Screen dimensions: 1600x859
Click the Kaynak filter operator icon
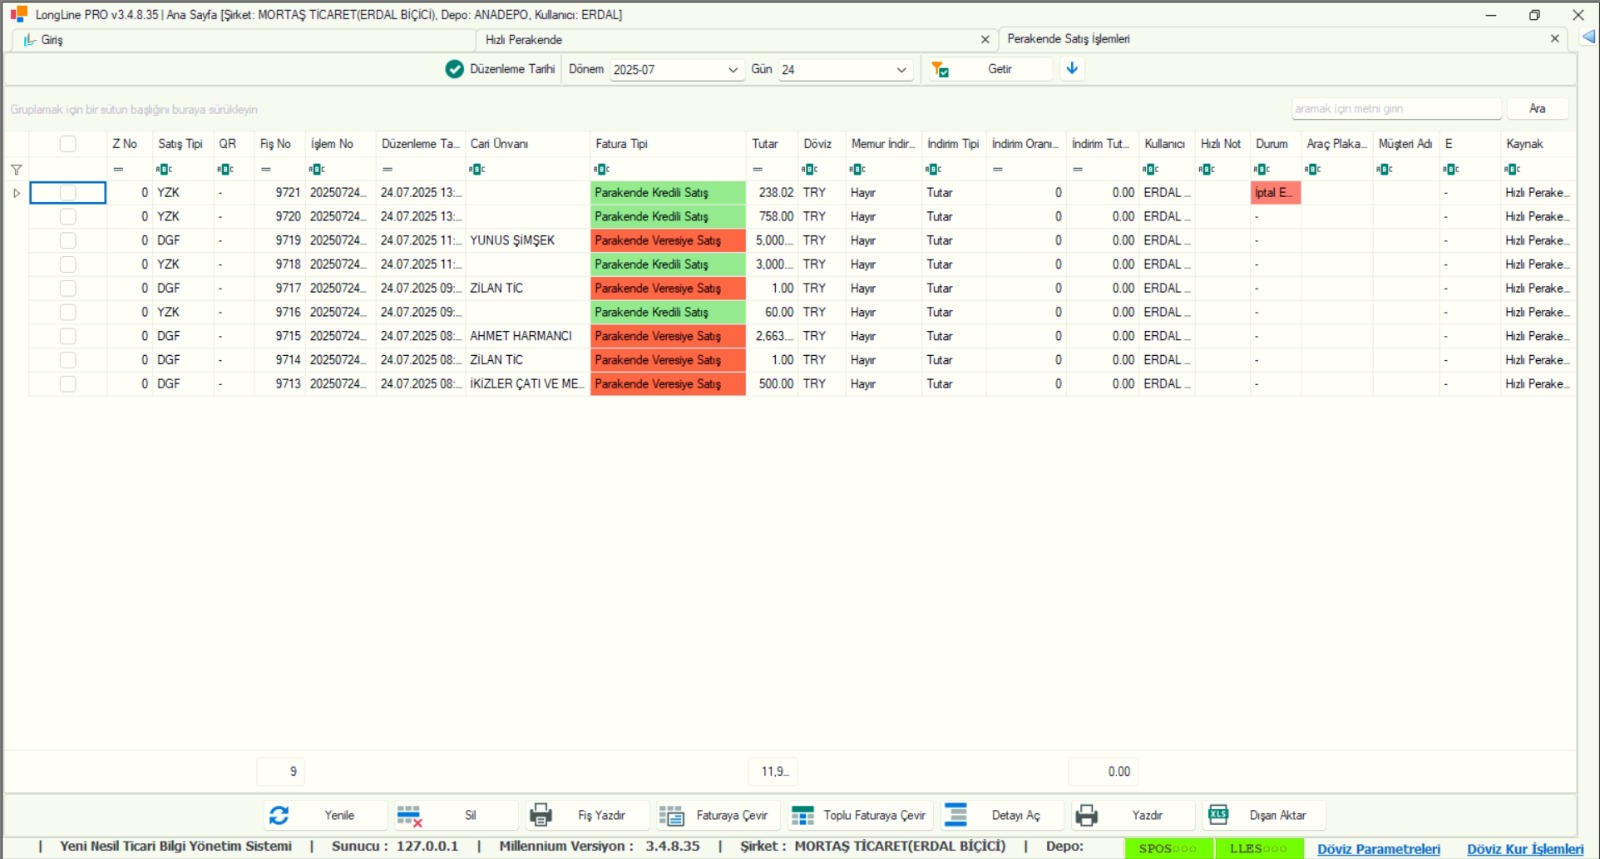(1512, 169)
